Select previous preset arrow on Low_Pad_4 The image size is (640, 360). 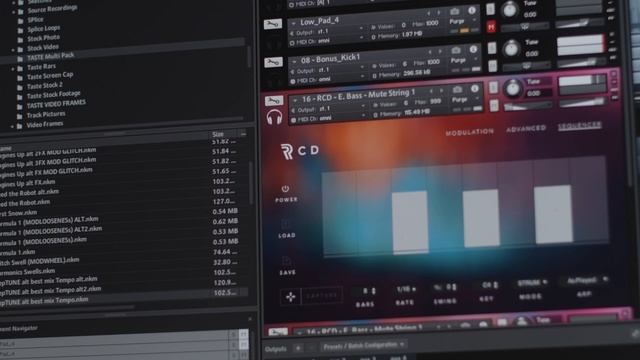429,13
